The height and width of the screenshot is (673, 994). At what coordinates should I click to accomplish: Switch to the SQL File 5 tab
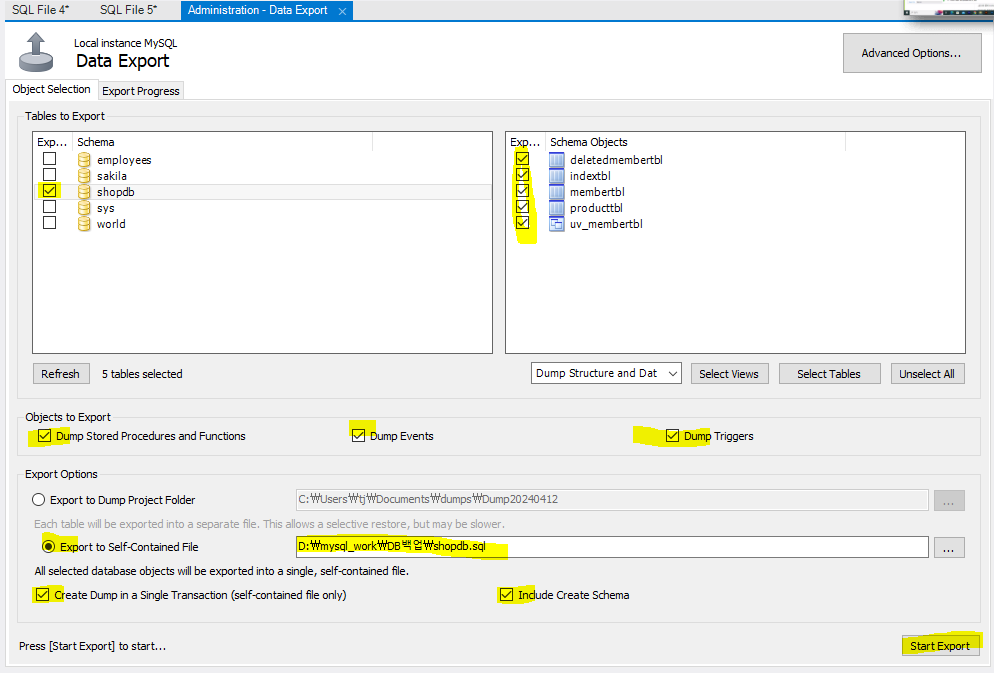pos(128,10)
